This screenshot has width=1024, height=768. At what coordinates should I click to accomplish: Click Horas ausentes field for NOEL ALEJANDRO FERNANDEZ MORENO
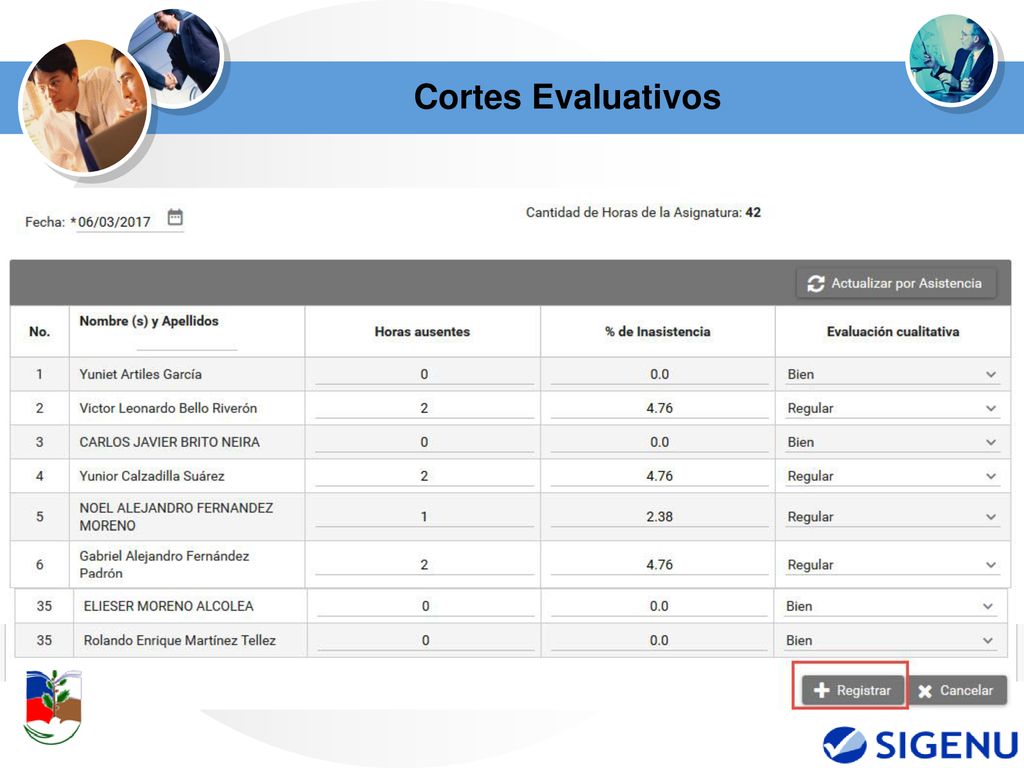424,517
